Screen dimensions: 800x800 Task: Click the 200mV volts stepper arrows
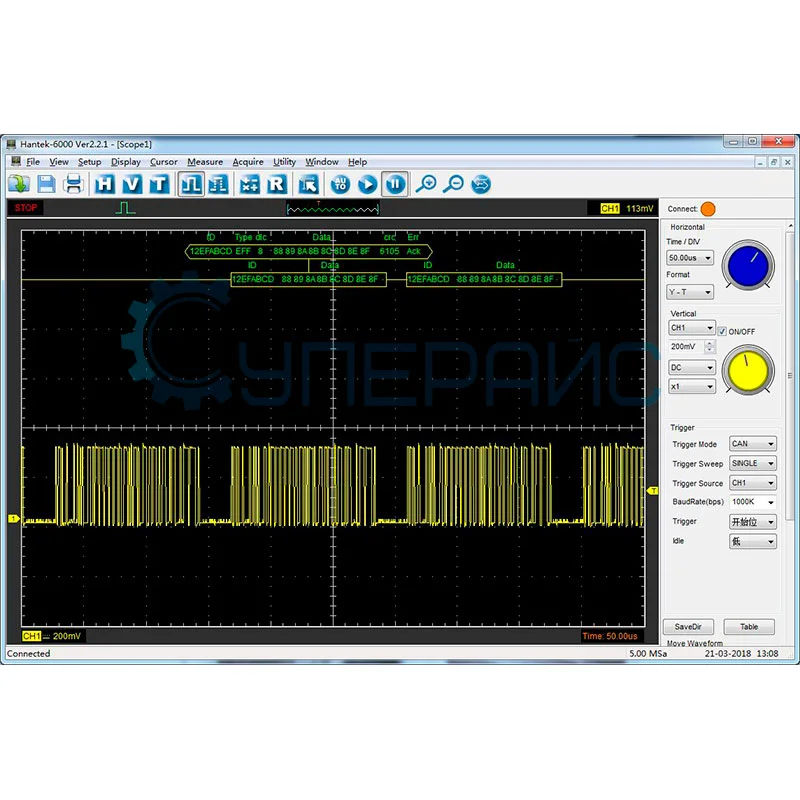point(710,347)
